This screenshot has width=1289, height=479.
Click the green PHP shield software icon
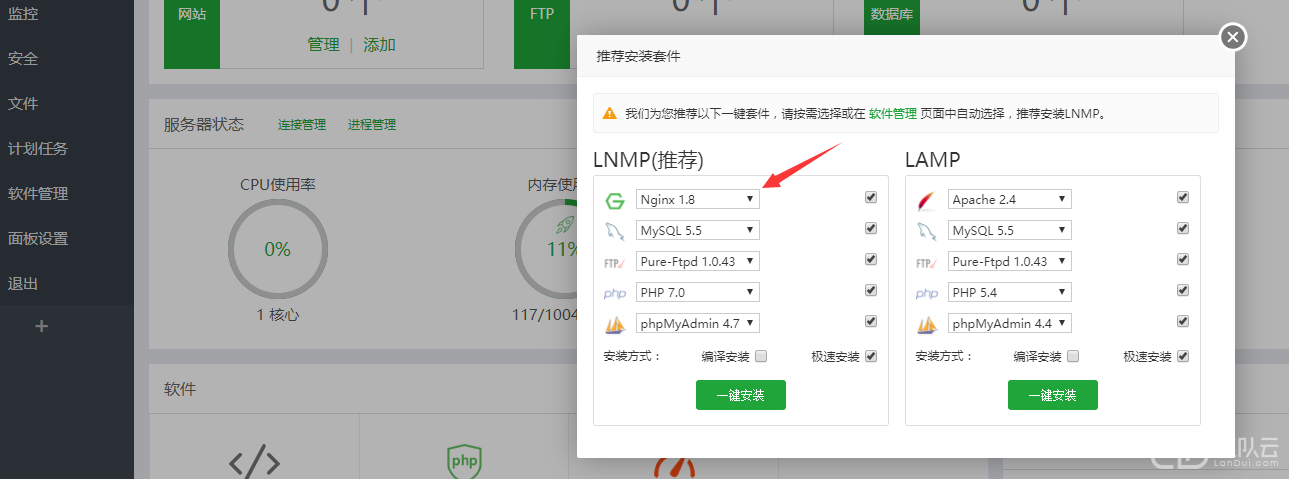pyautogui.click(x=464, y=461)
